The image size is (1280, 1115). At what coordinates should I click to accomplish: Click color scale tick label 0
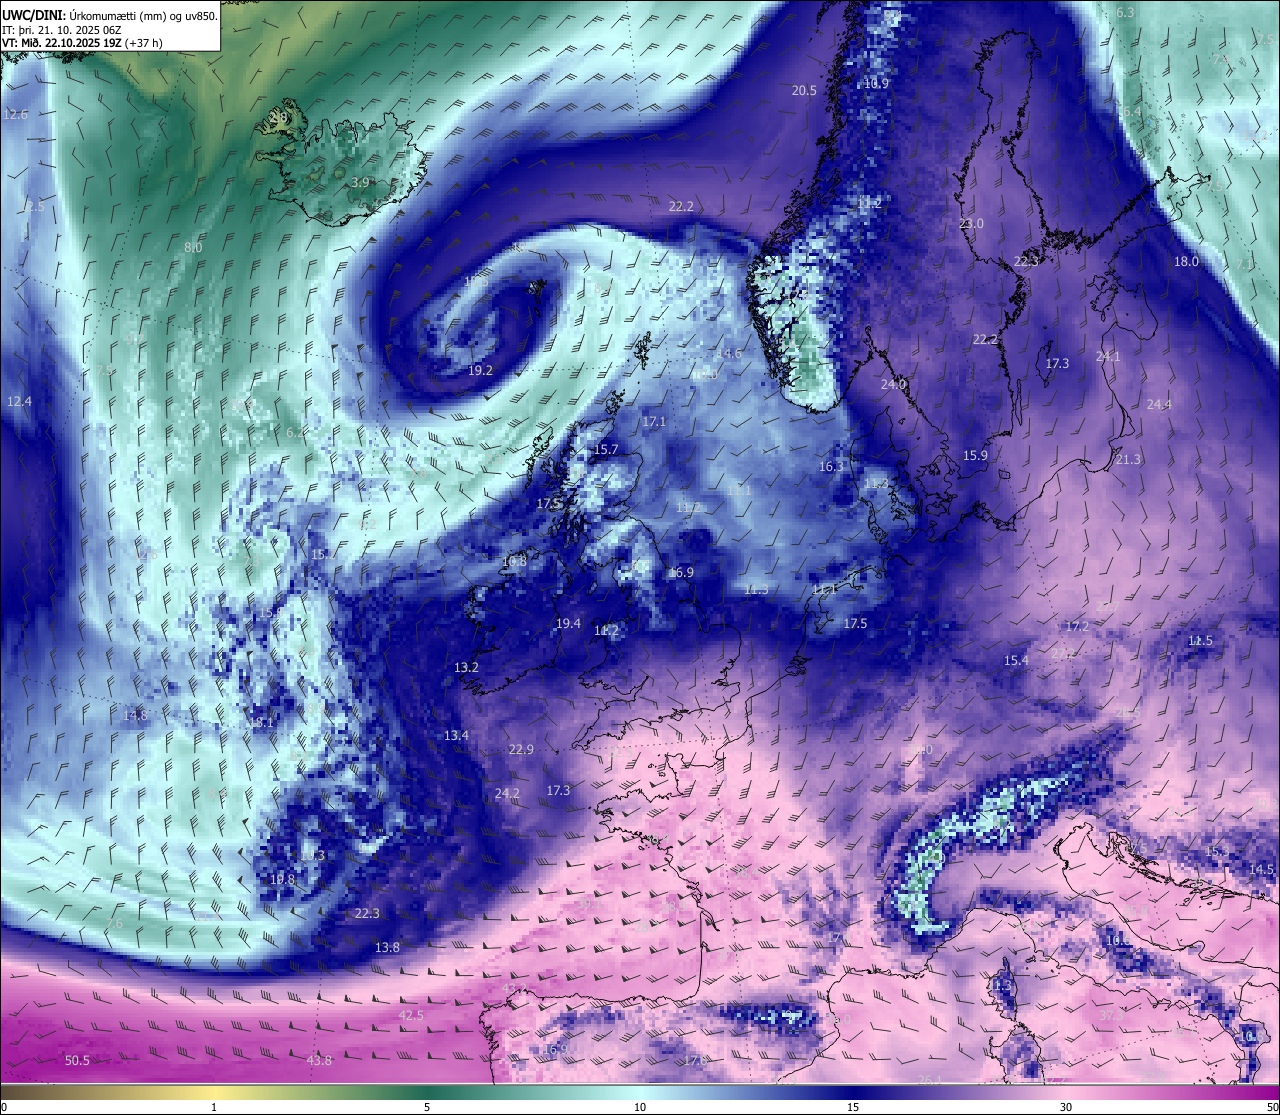4,1107
